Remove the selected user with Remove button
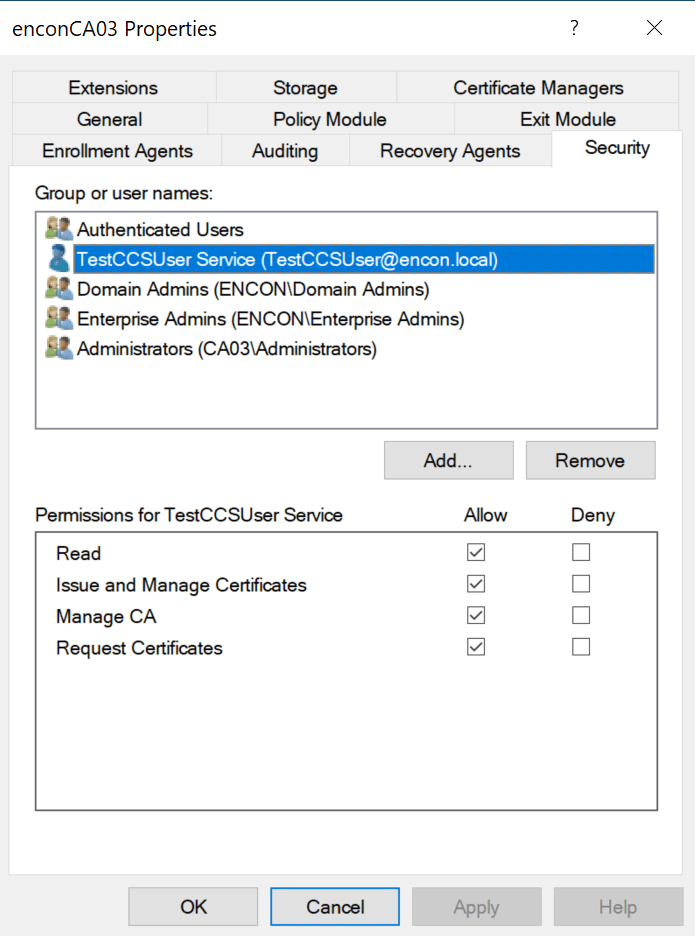The image size is (695, 936). pyautogui.click(x=590, y=461)
